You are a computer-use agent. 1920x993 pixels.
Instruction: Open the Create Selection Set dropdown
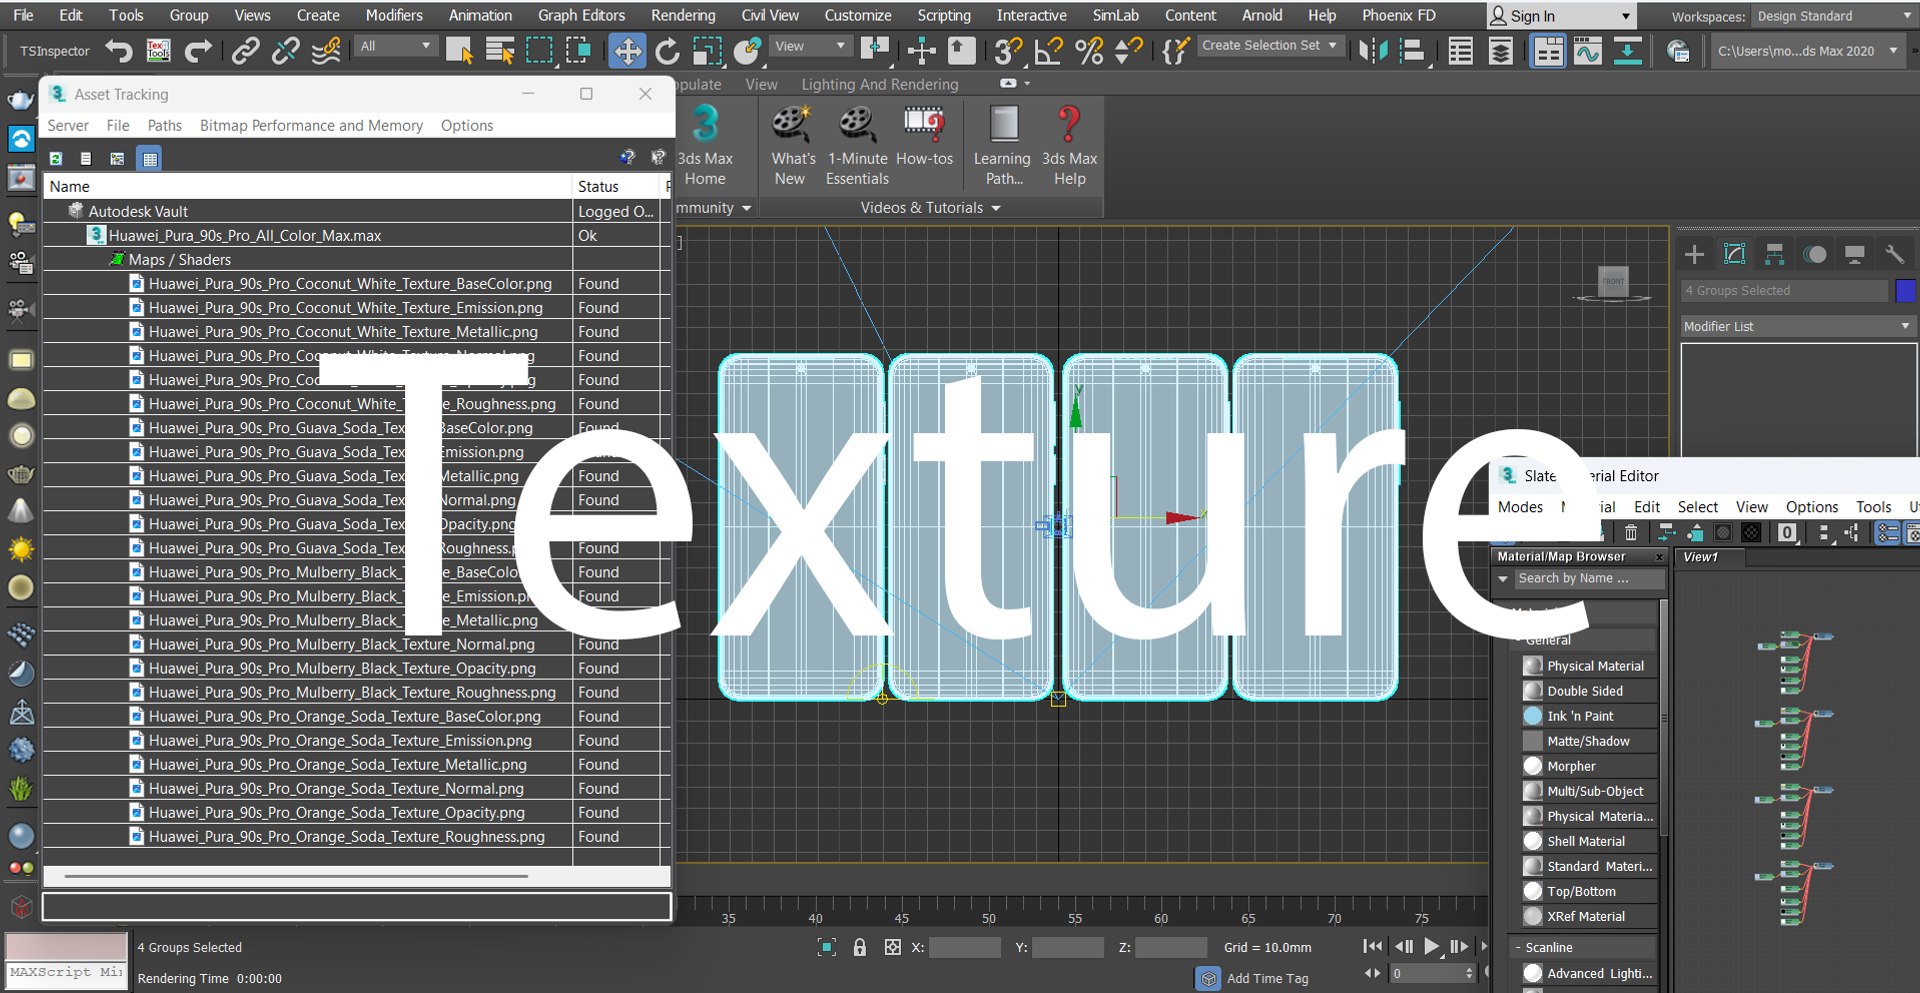click(x=1269, y=46)
